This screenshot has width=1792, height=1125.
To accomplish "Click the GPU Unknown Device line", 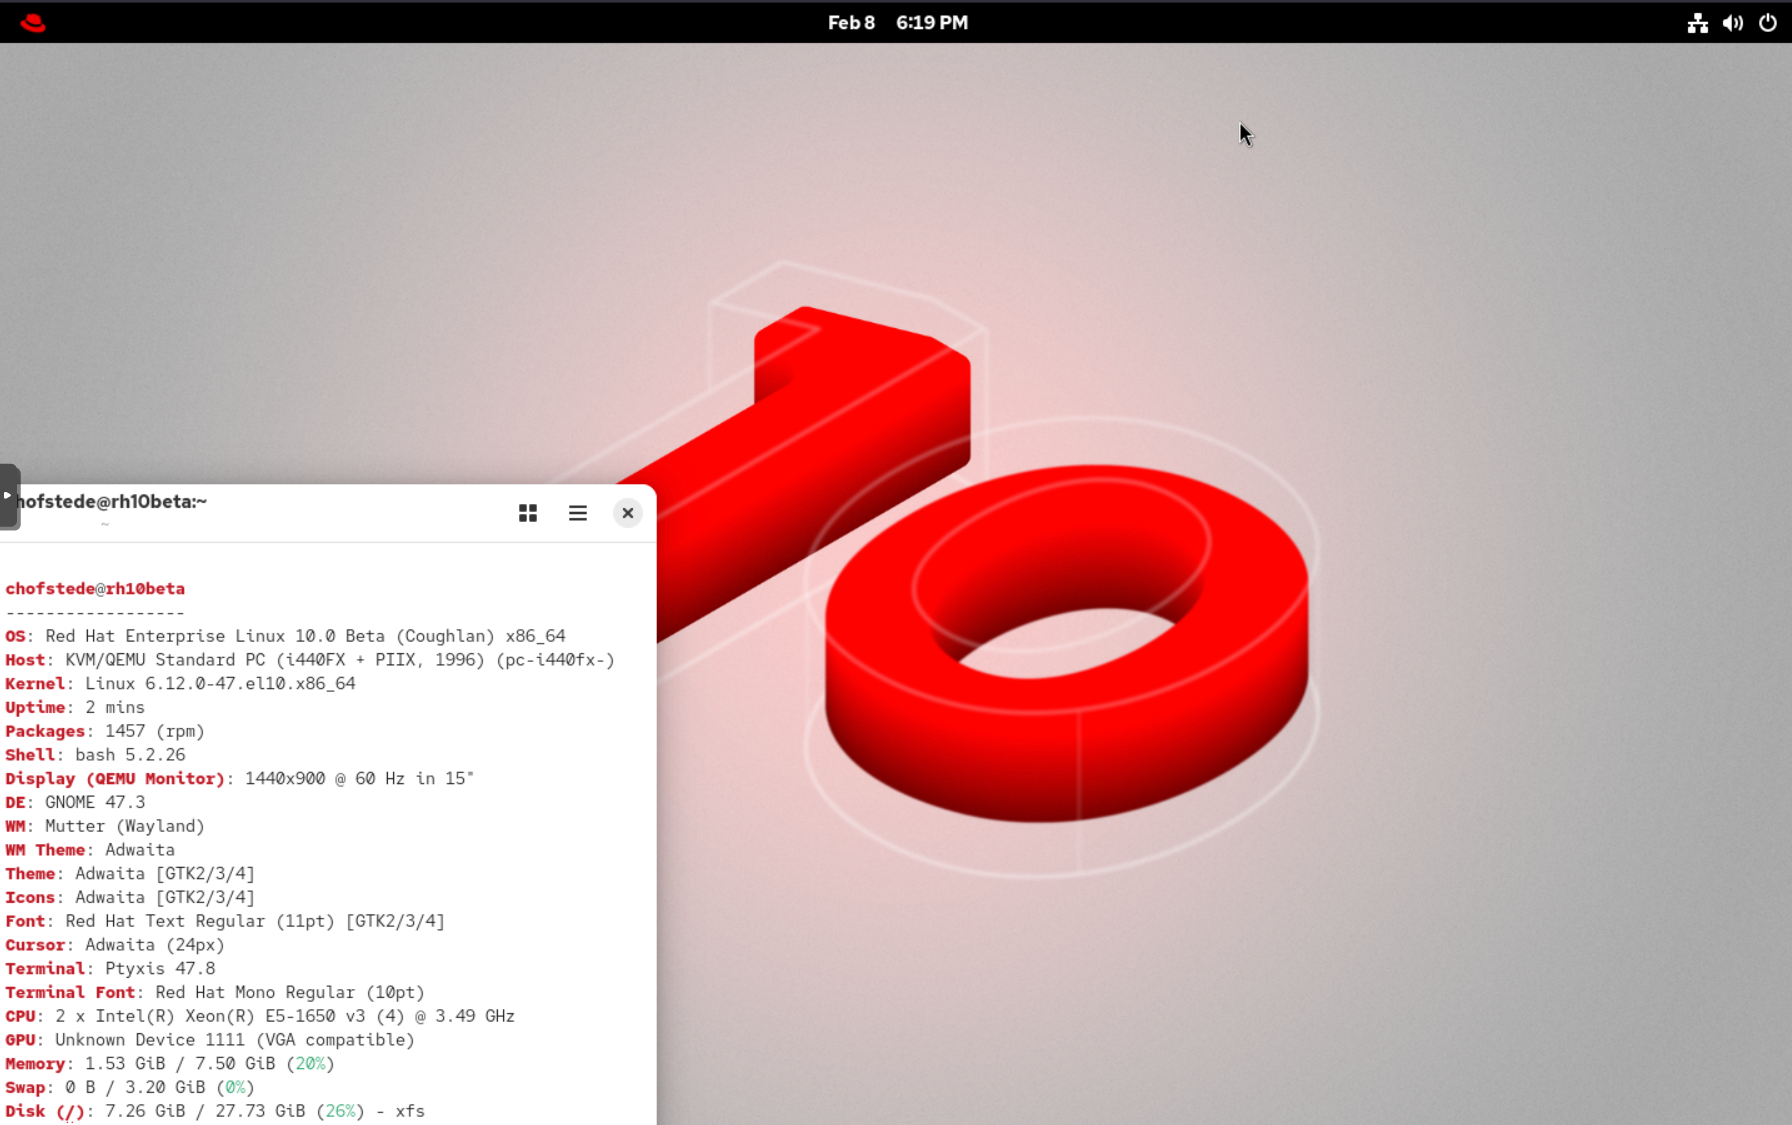I will coord(210,1040).
